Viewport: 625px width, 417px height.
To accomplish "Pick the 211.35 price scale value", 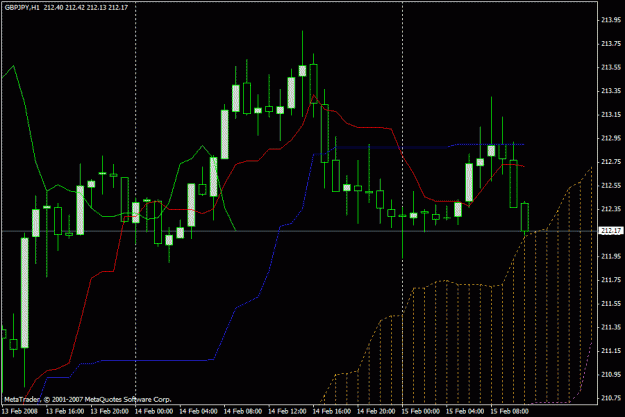I will (611, 327).
